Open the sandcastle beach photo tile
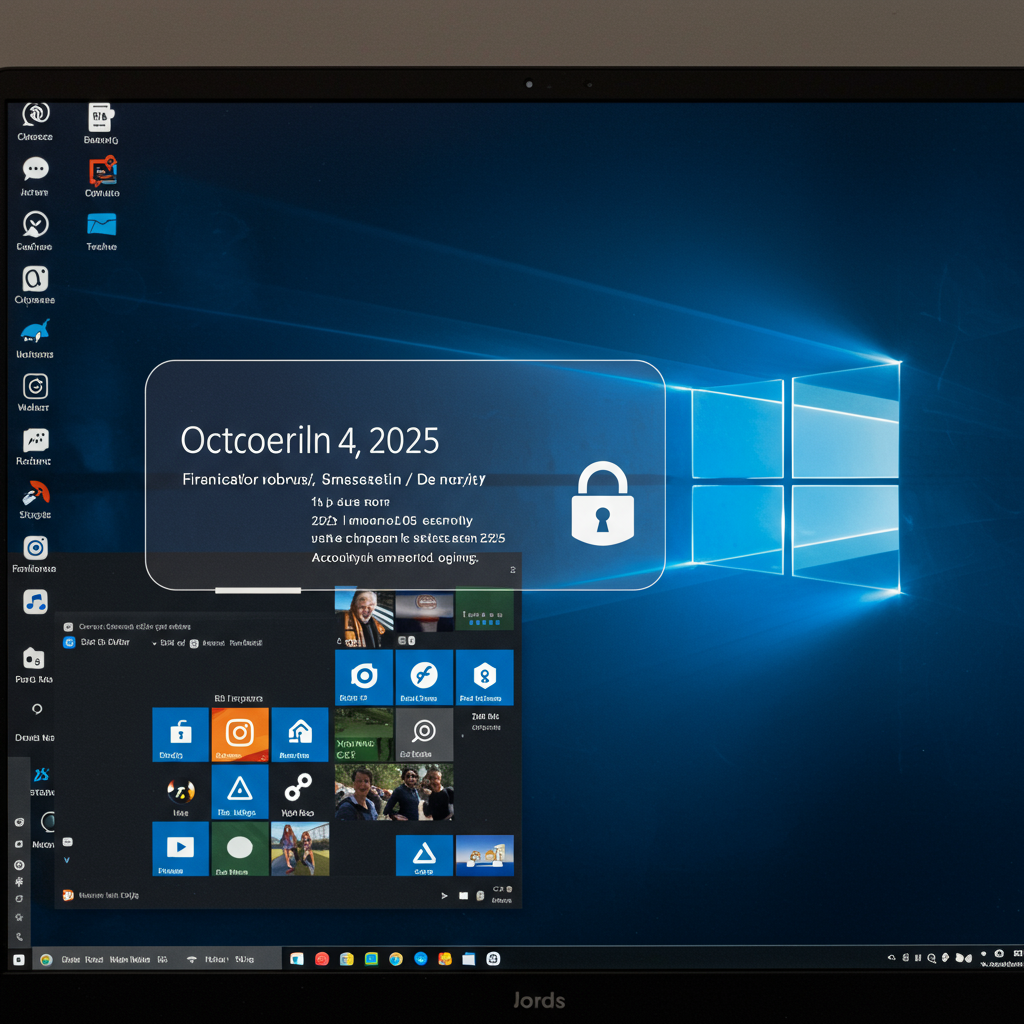The height and width of the screenshot is (1024, 1024). tap(485, 855)
